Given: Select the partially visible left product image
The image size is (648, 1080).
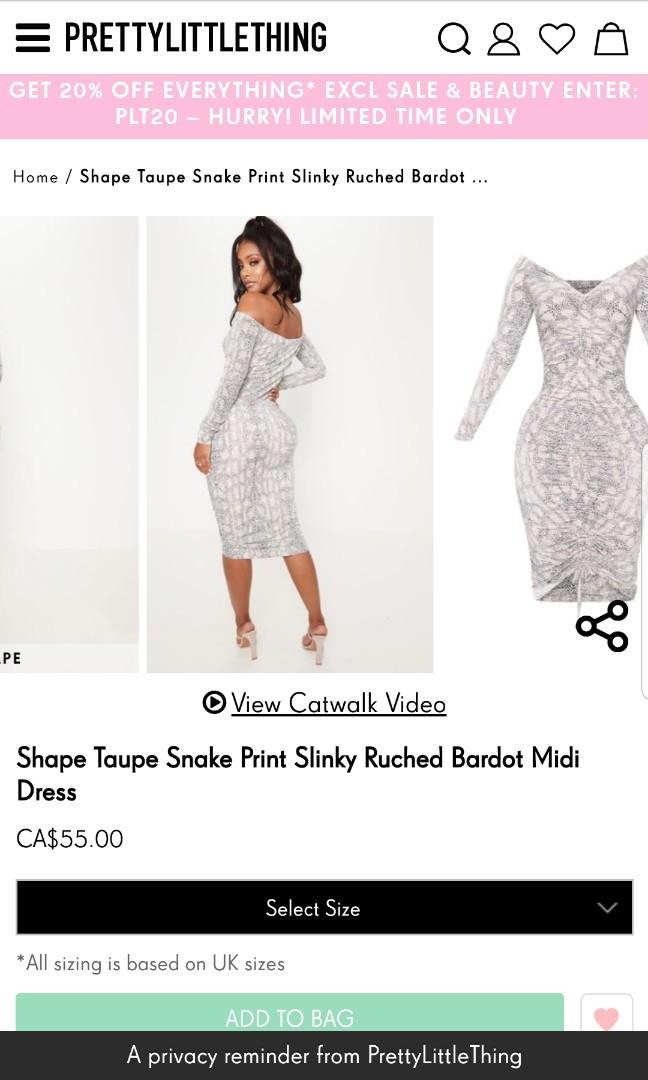Looking at the screenshot, I should click(69, 444).
